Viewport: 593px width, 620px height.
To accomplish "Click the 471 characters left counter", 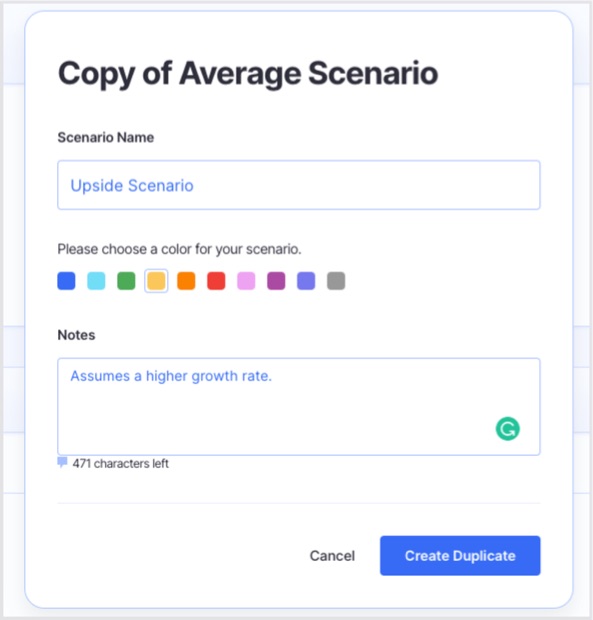I will coord(121,463).
